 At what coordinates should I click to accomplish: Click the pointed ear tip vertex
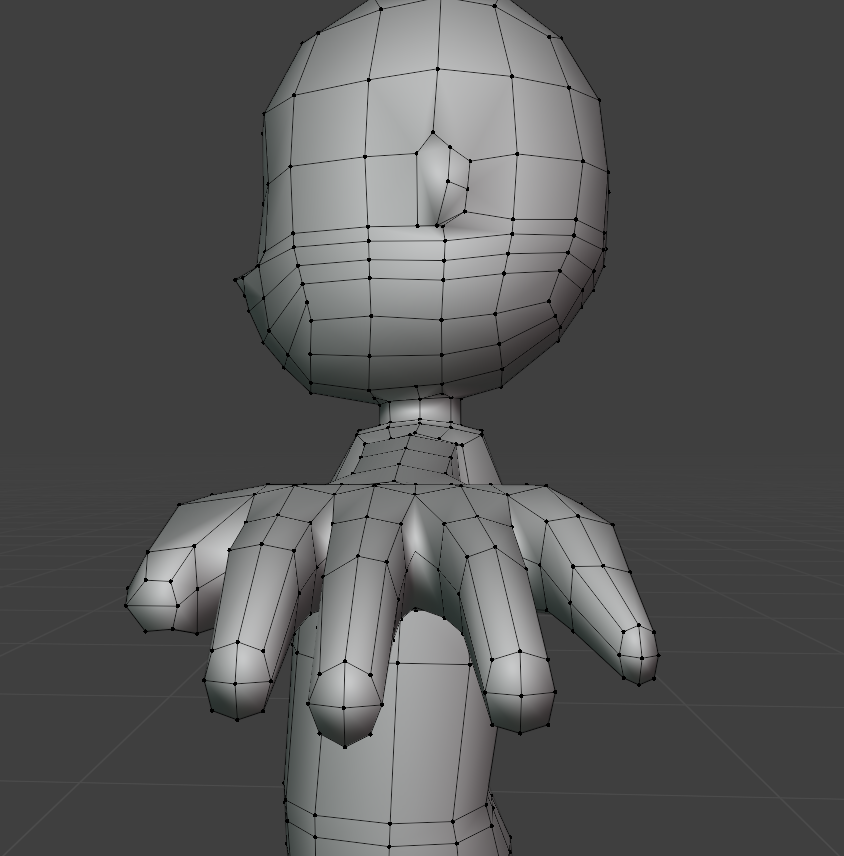click(x=237, y=279)
